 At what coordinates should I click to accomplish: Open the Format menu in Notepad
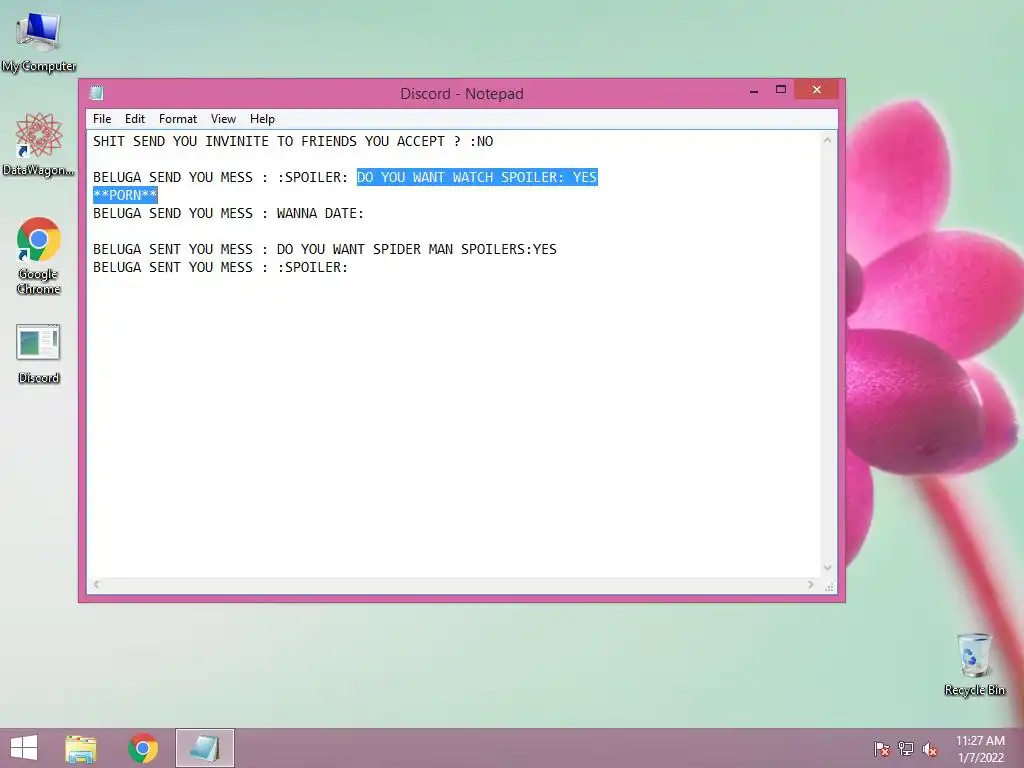click(x=178, y=119)
